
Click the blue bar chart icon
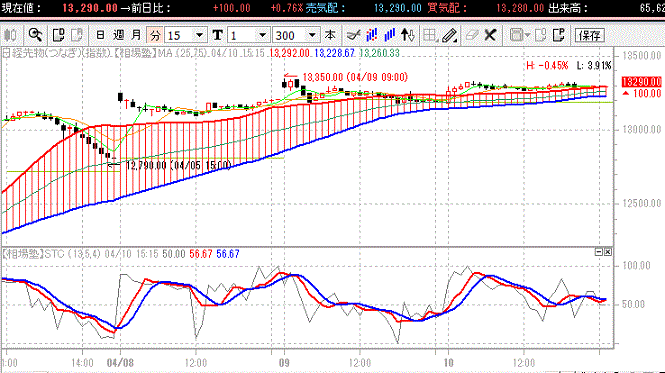point(390,35)
